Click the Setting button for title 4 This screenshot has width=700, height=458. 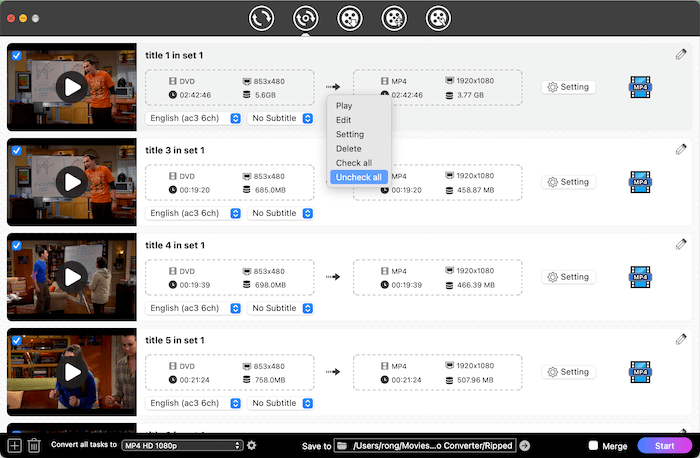pos(568,277)
